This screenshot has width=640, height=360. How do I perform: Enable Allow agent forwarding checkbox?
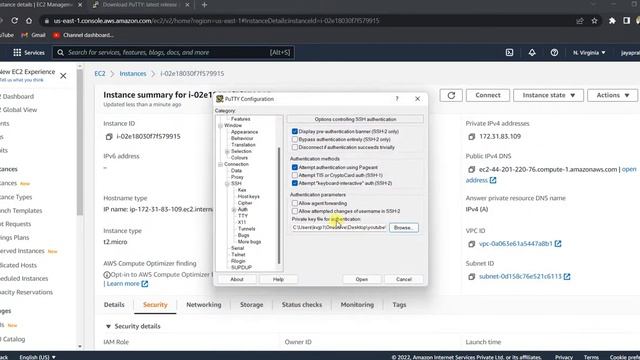click(295, 203)
